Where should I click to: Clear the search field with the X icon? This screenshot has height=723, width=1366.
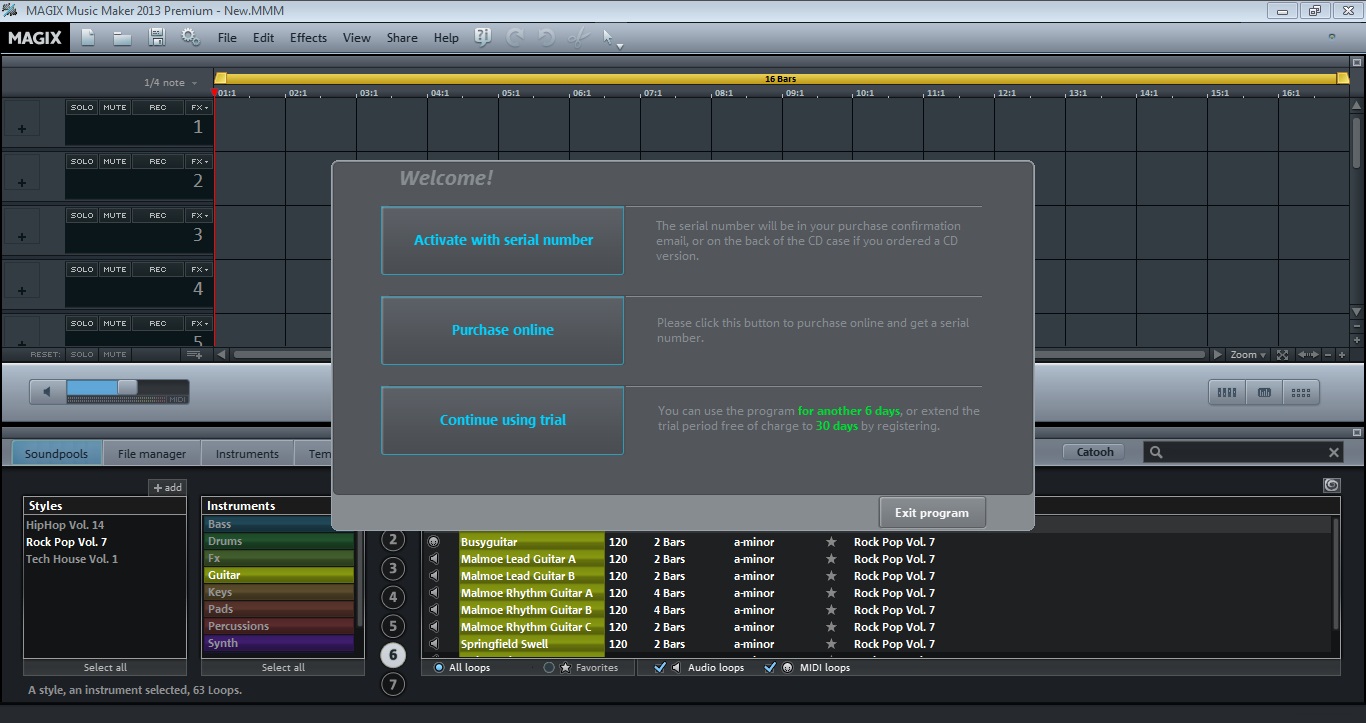1333,453
